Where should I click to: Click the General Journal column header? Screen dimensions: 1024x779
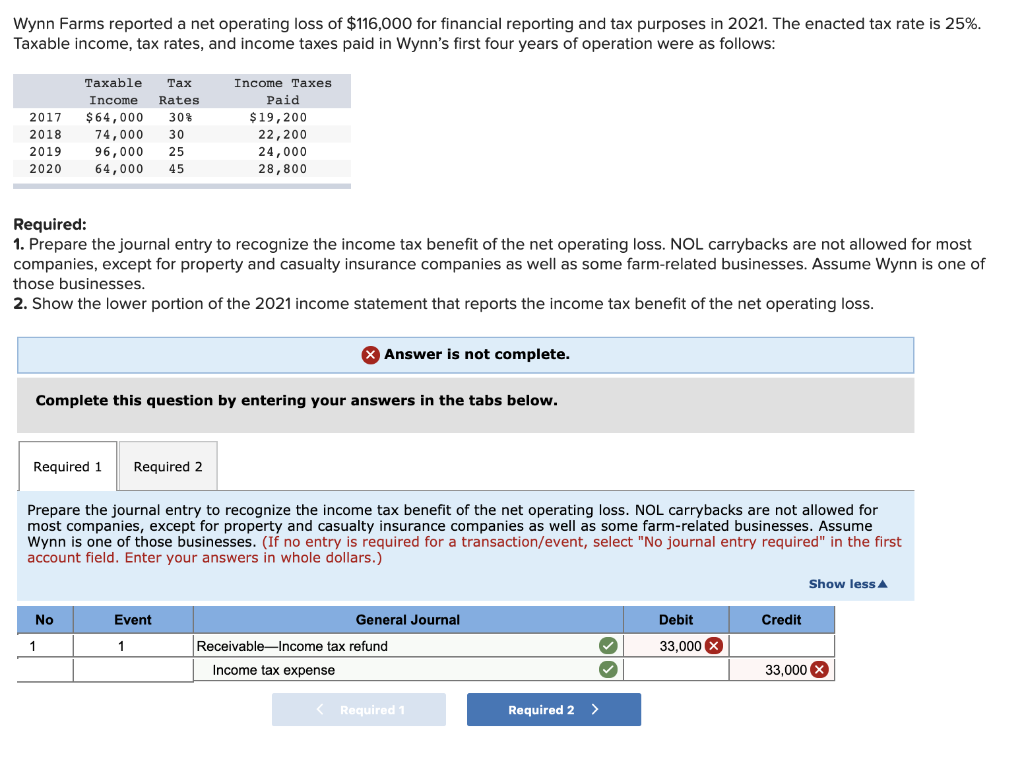pos(408,620)
